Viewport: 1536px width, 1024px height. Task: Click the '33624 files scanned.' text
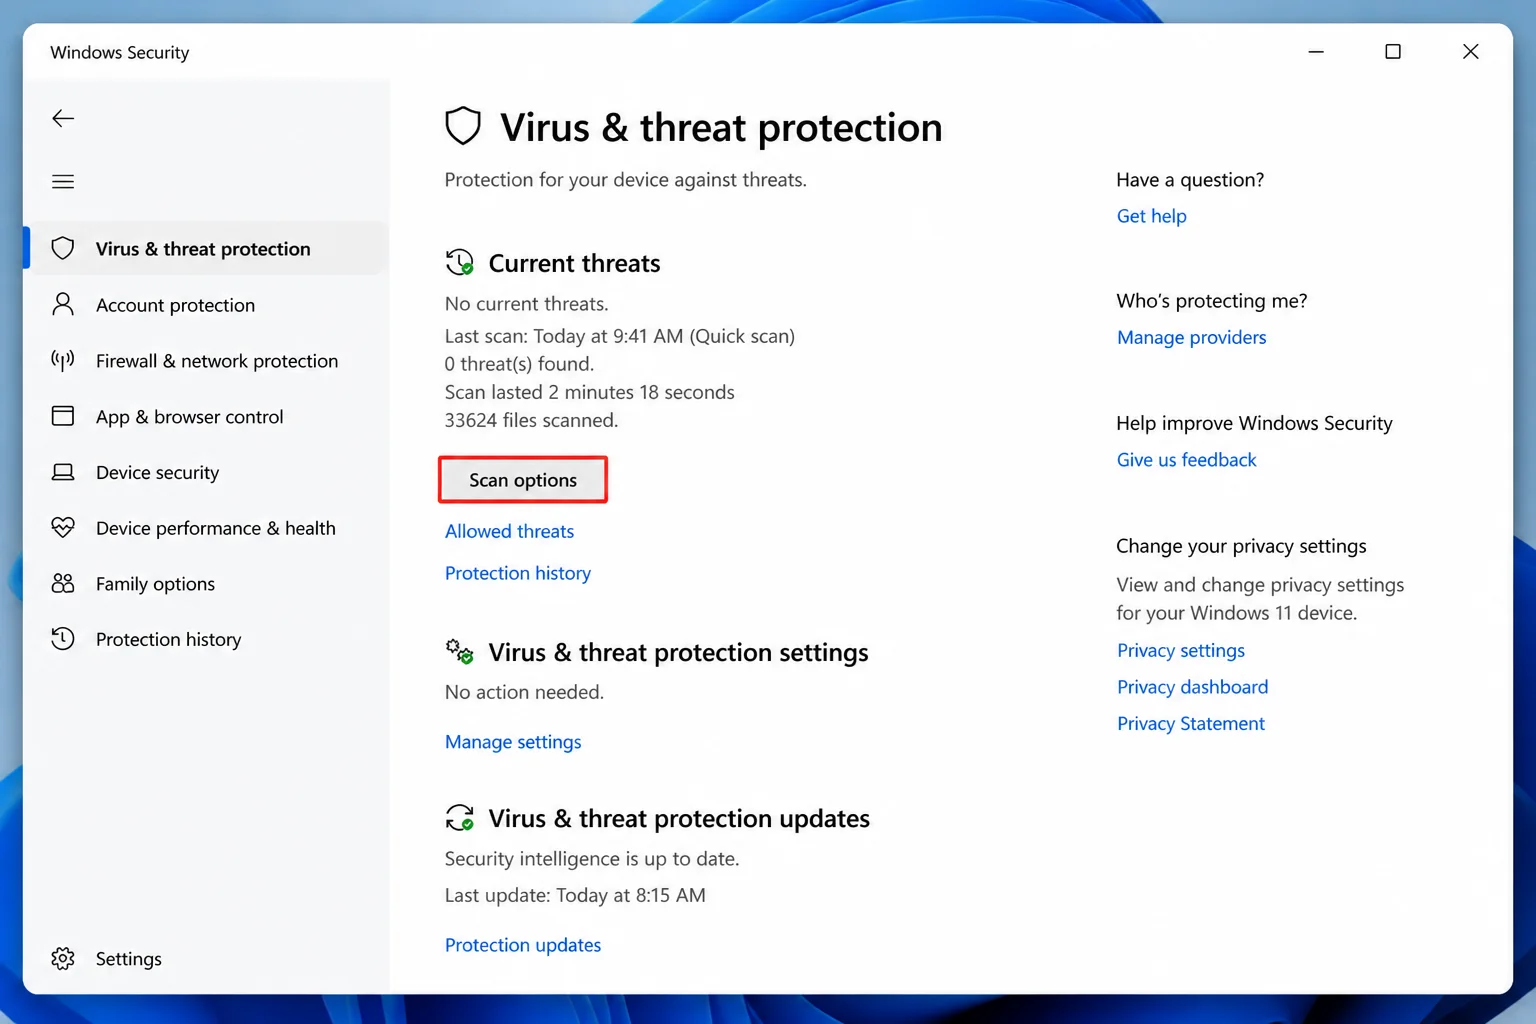(x=531, y=420)
